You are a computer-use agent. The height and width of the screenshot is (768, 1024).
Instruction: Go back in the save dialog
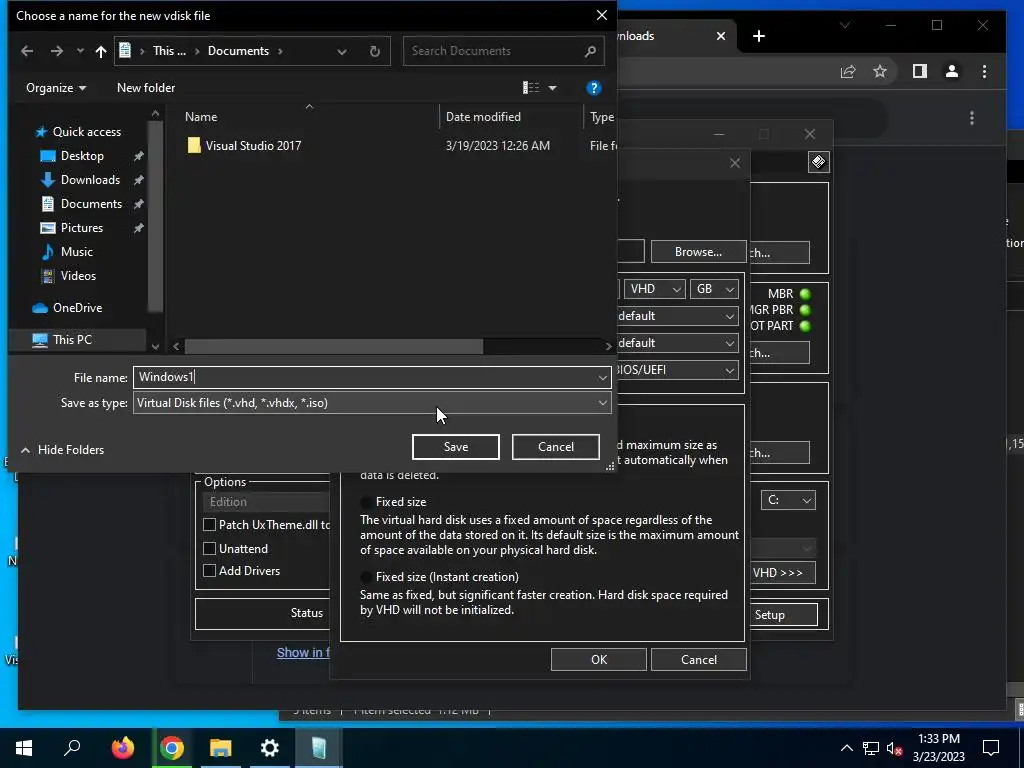27,51
